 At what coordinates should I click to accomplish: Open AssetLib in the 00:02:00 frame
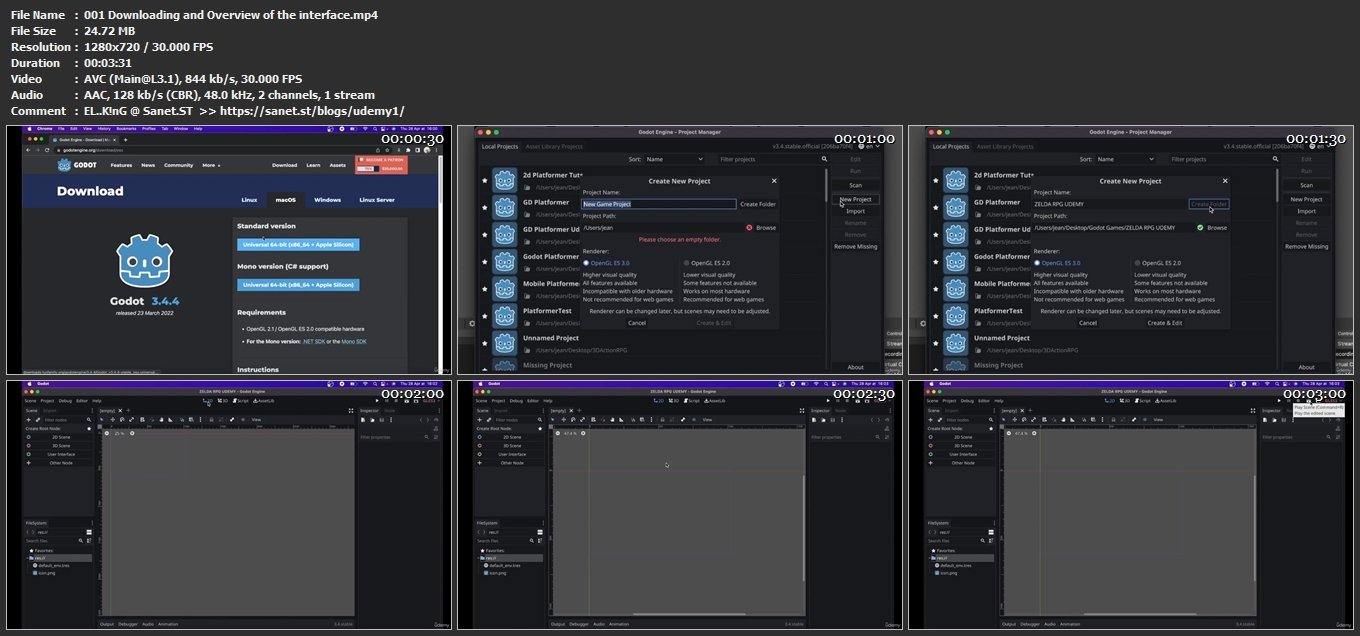[x=266, y=401]
